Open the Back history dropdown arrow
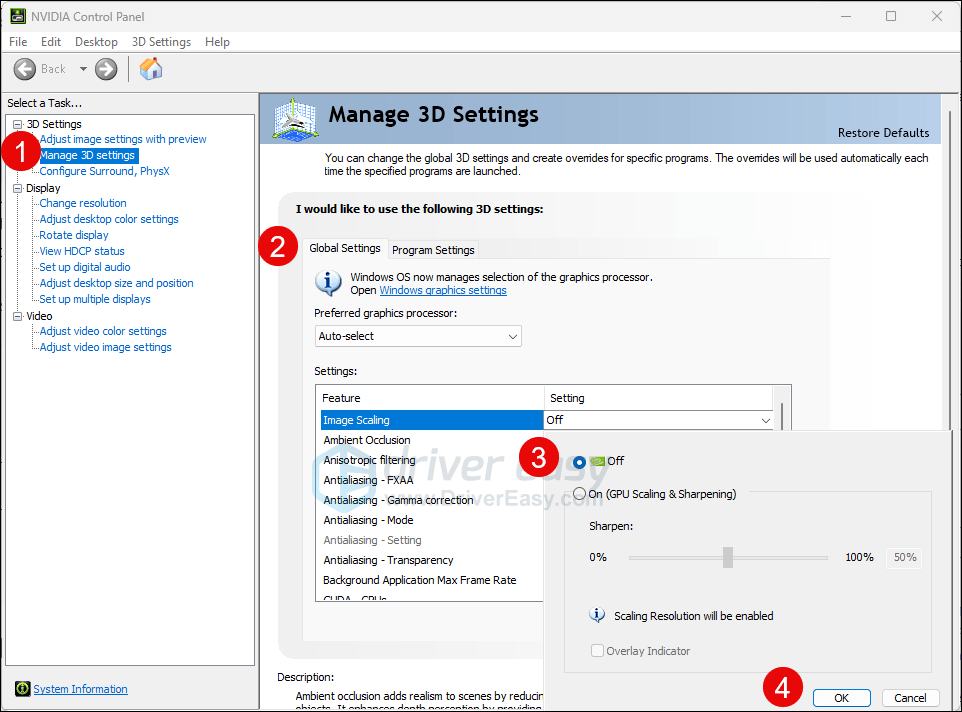Viewport: 962px width, 712px height. [83, 69]
